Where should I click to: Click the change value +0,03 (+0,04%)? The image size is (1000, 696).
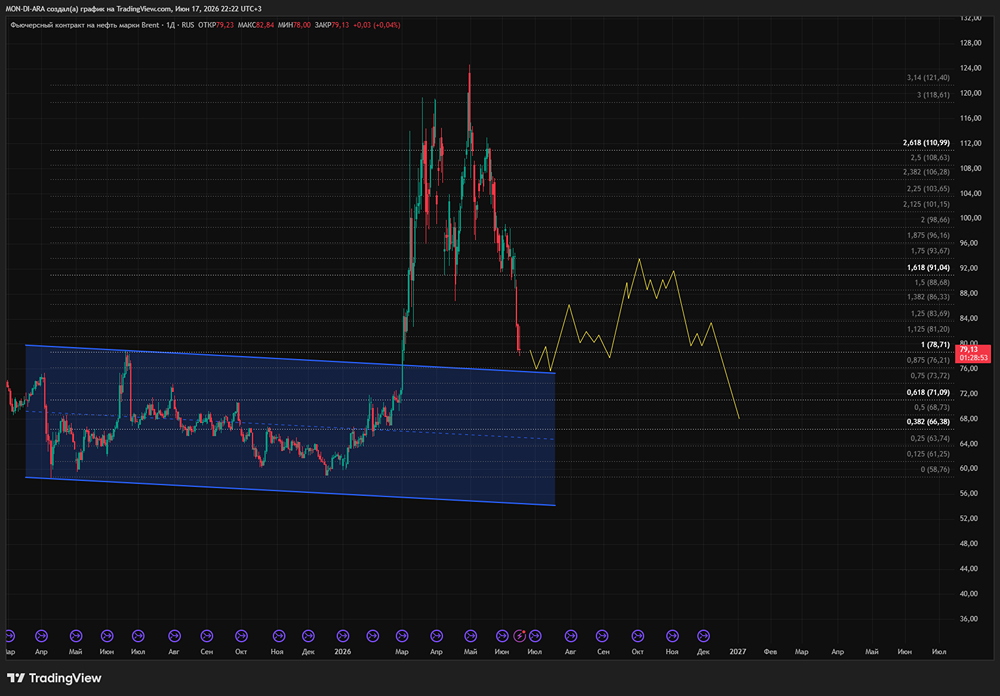tap(377, 25)
